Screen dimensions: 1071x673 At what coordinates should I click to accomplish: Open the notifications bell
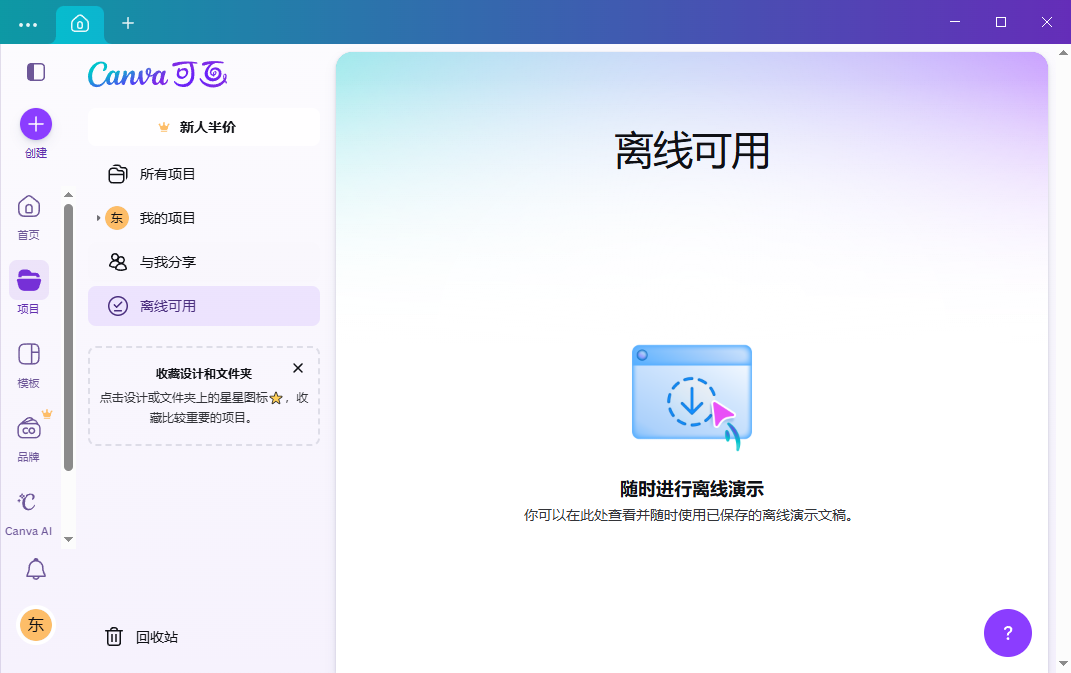pos(36,569)
